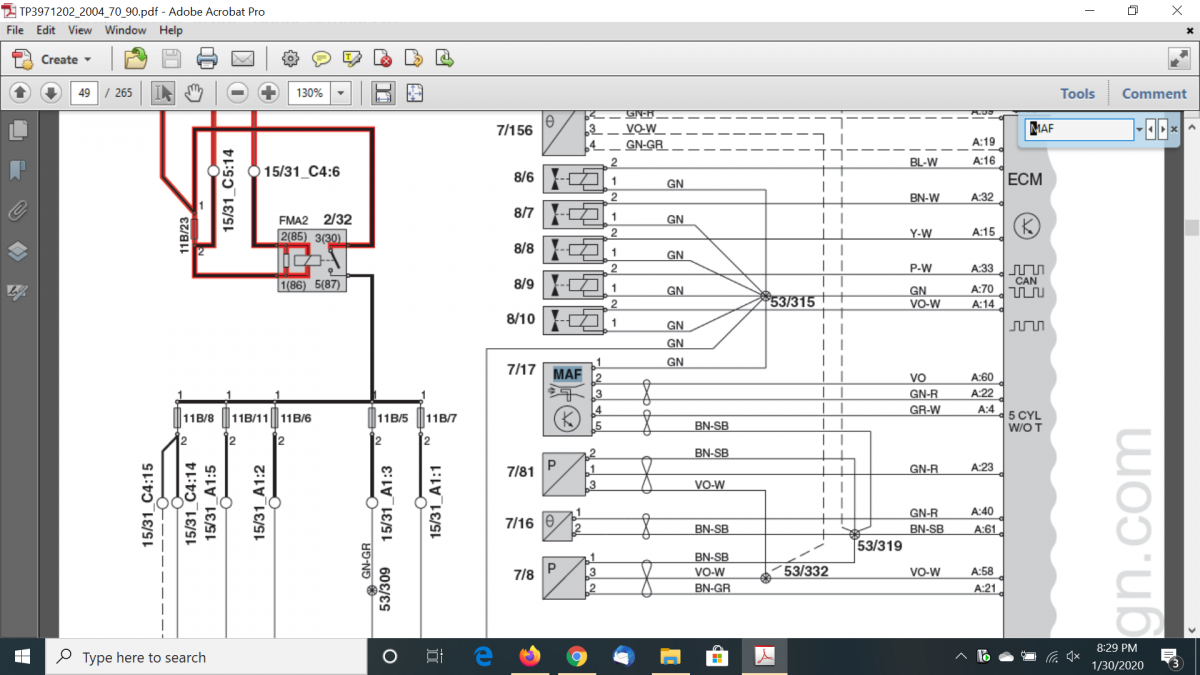
Task: Click the Open file folder icon
Action: (x=136, y=59)
